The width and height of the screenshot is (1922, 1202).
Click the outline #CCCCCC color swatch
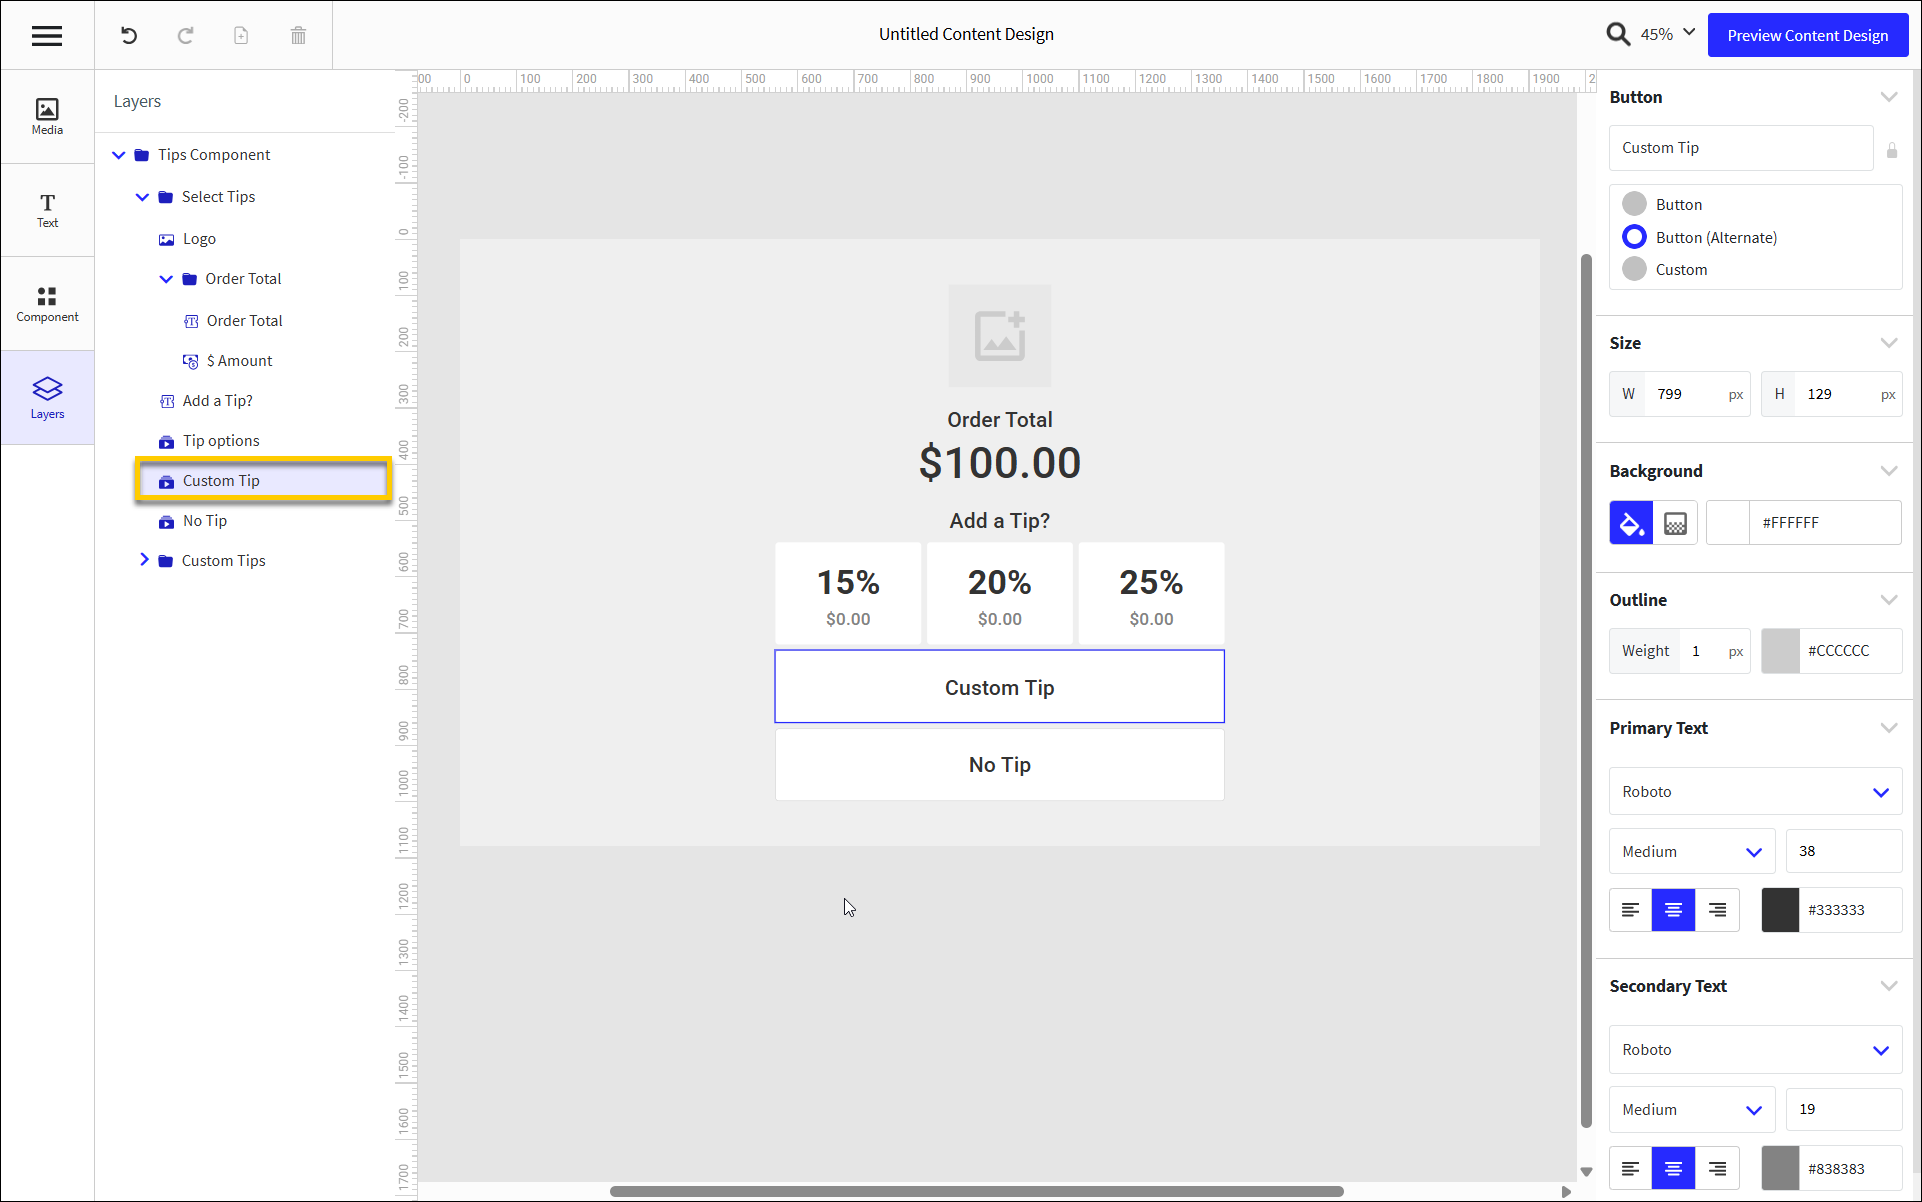tap(1780, 651)
